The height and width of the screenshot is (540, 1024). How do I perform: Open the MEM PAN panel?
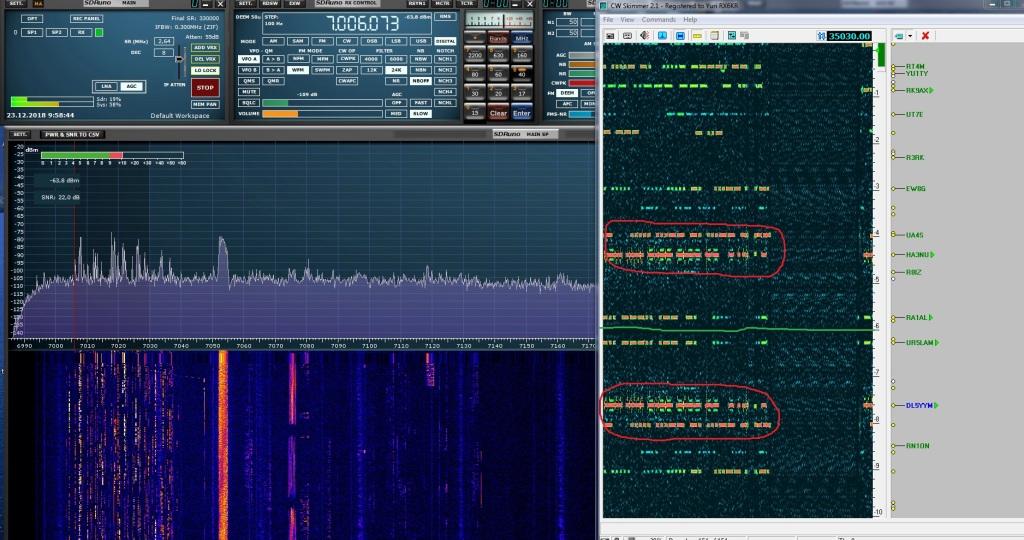click(x=205, y=104)
